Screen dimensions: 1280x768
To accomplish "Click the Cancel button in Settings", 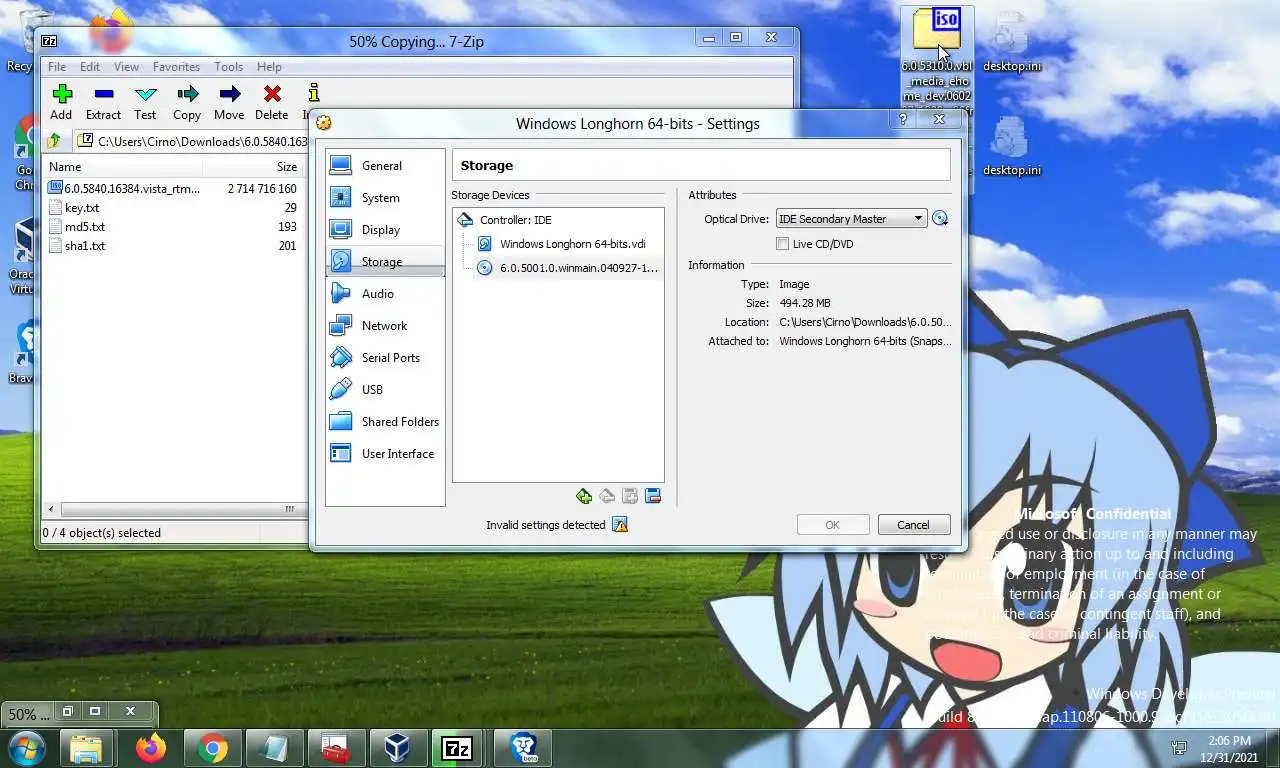I will click(x=913, y=525).
